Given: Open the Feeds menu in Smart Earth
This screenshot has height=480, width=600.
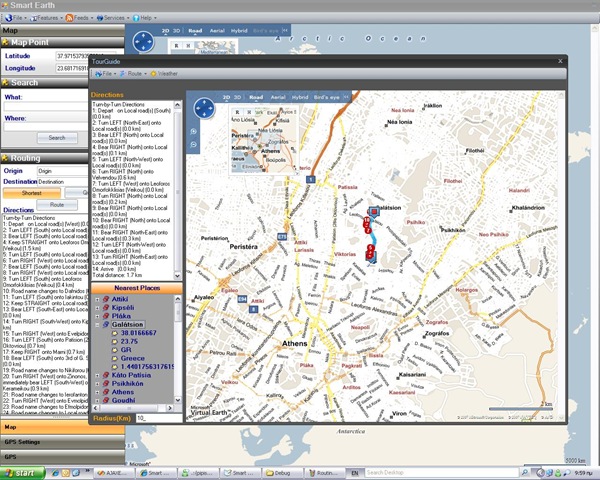Looking at the screenshot, I should pos(79,18).
